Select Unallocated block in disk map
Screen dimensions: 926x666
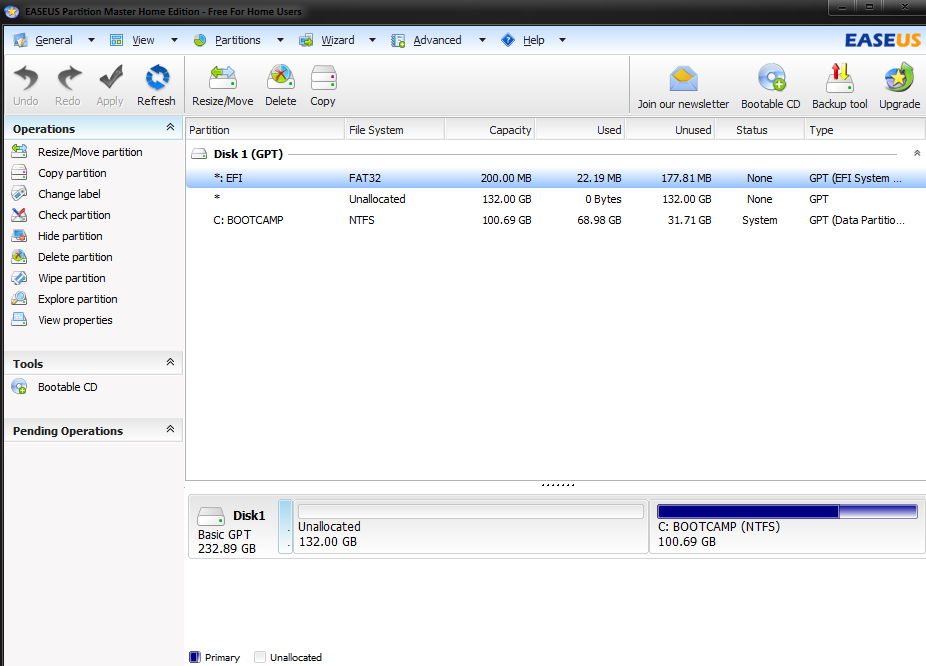pyautogui.click(x=471, y=526)
